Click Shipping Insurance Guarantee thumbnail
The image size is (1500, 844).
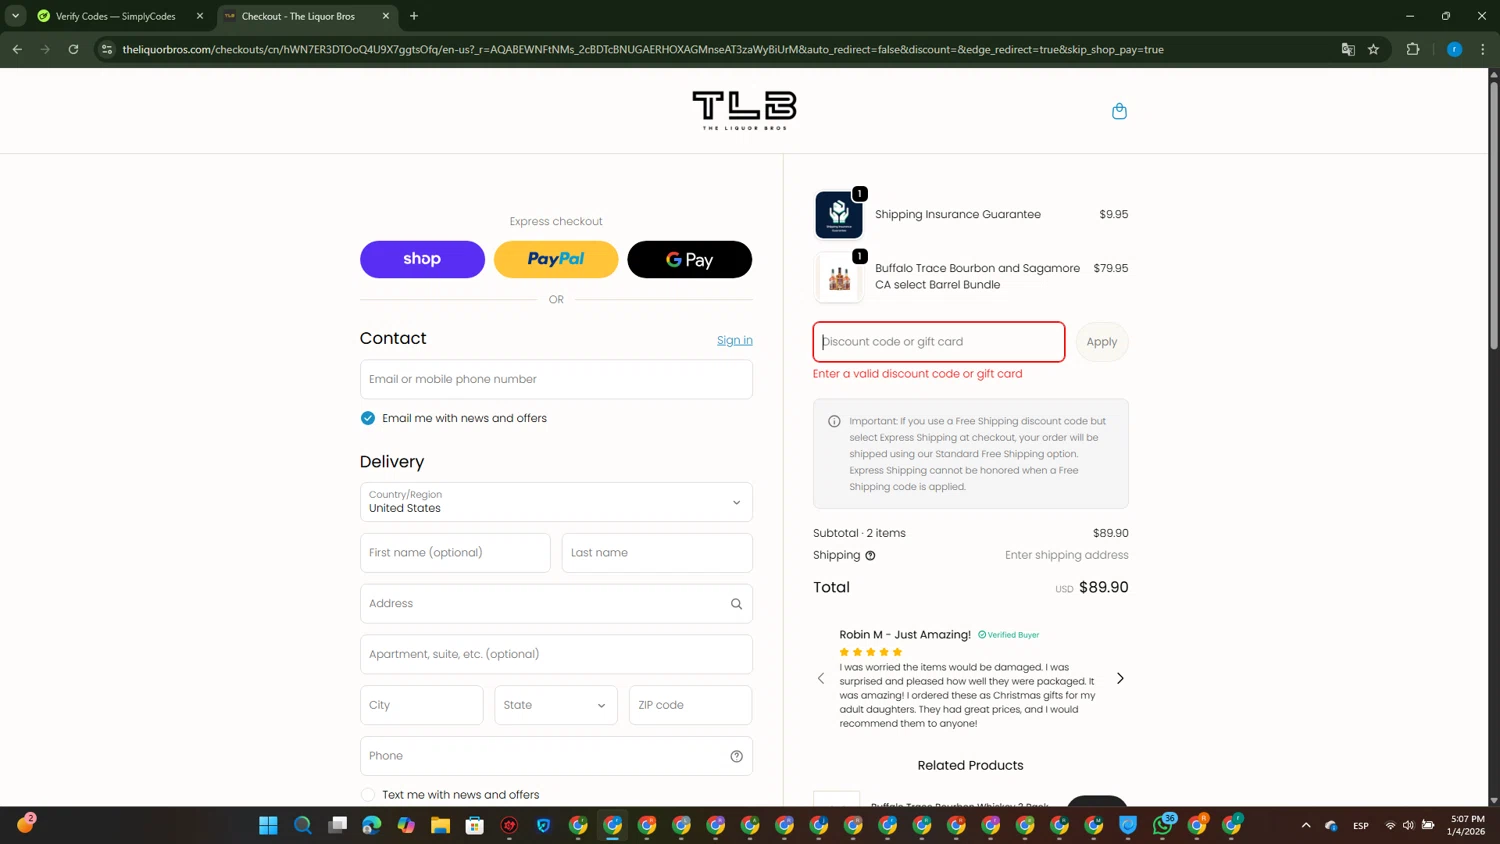coord(839,215)
